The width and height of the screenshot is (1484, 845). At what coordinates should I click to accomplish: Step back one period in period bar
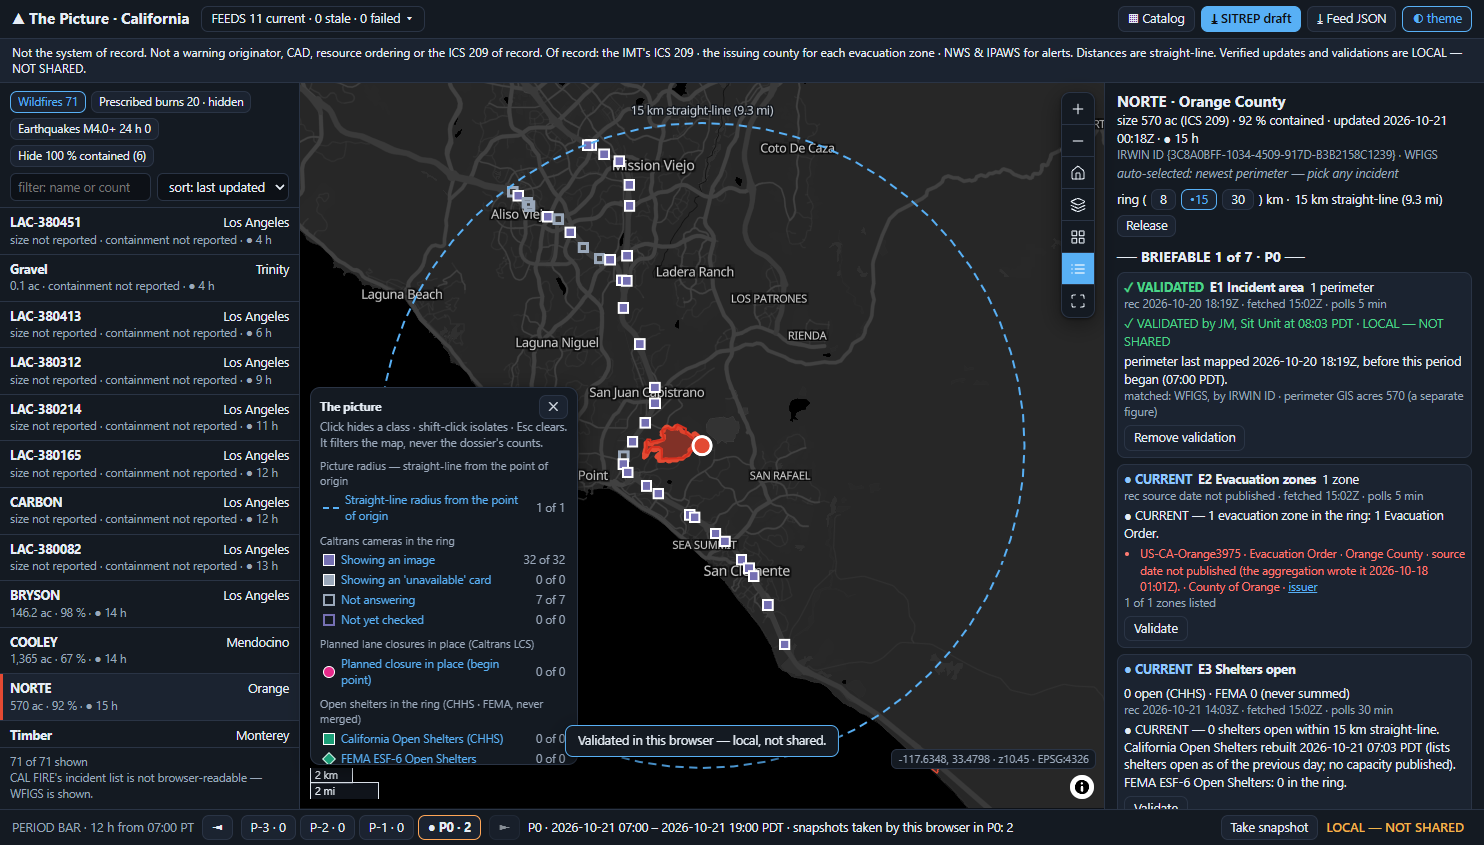point(218,827)
